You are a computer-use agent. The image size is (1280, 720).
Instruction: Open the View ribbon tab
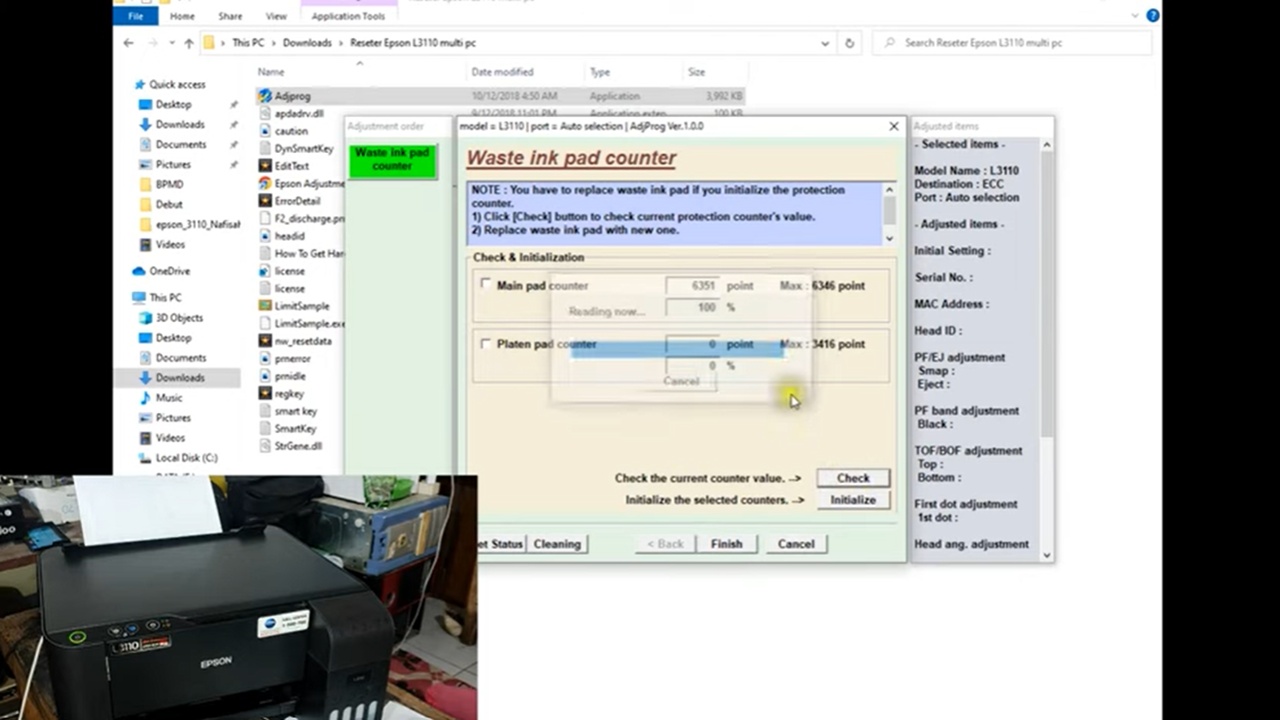pos(275,16)
